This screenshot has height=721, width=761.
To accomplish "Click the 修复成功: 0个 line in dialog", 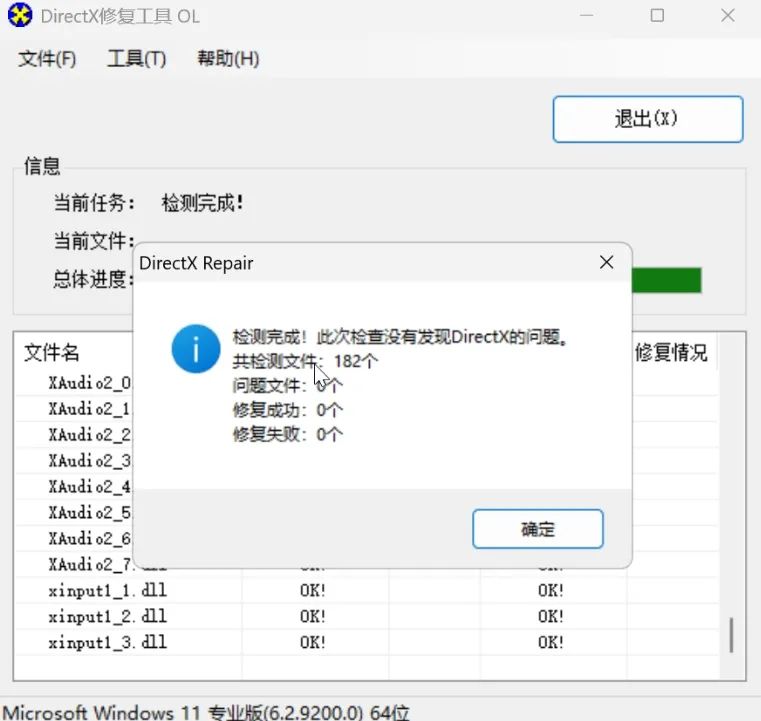I will coord(287,410).
